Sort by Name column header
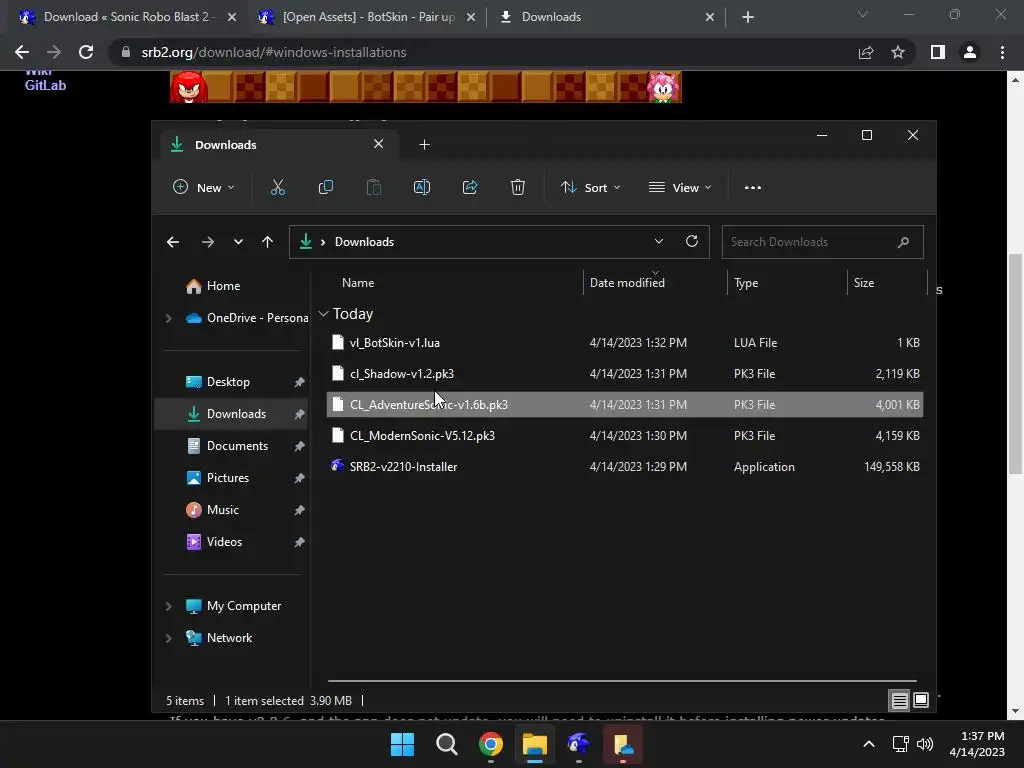The height and width of the screenshot is (768, 1024). click(358, 283)
